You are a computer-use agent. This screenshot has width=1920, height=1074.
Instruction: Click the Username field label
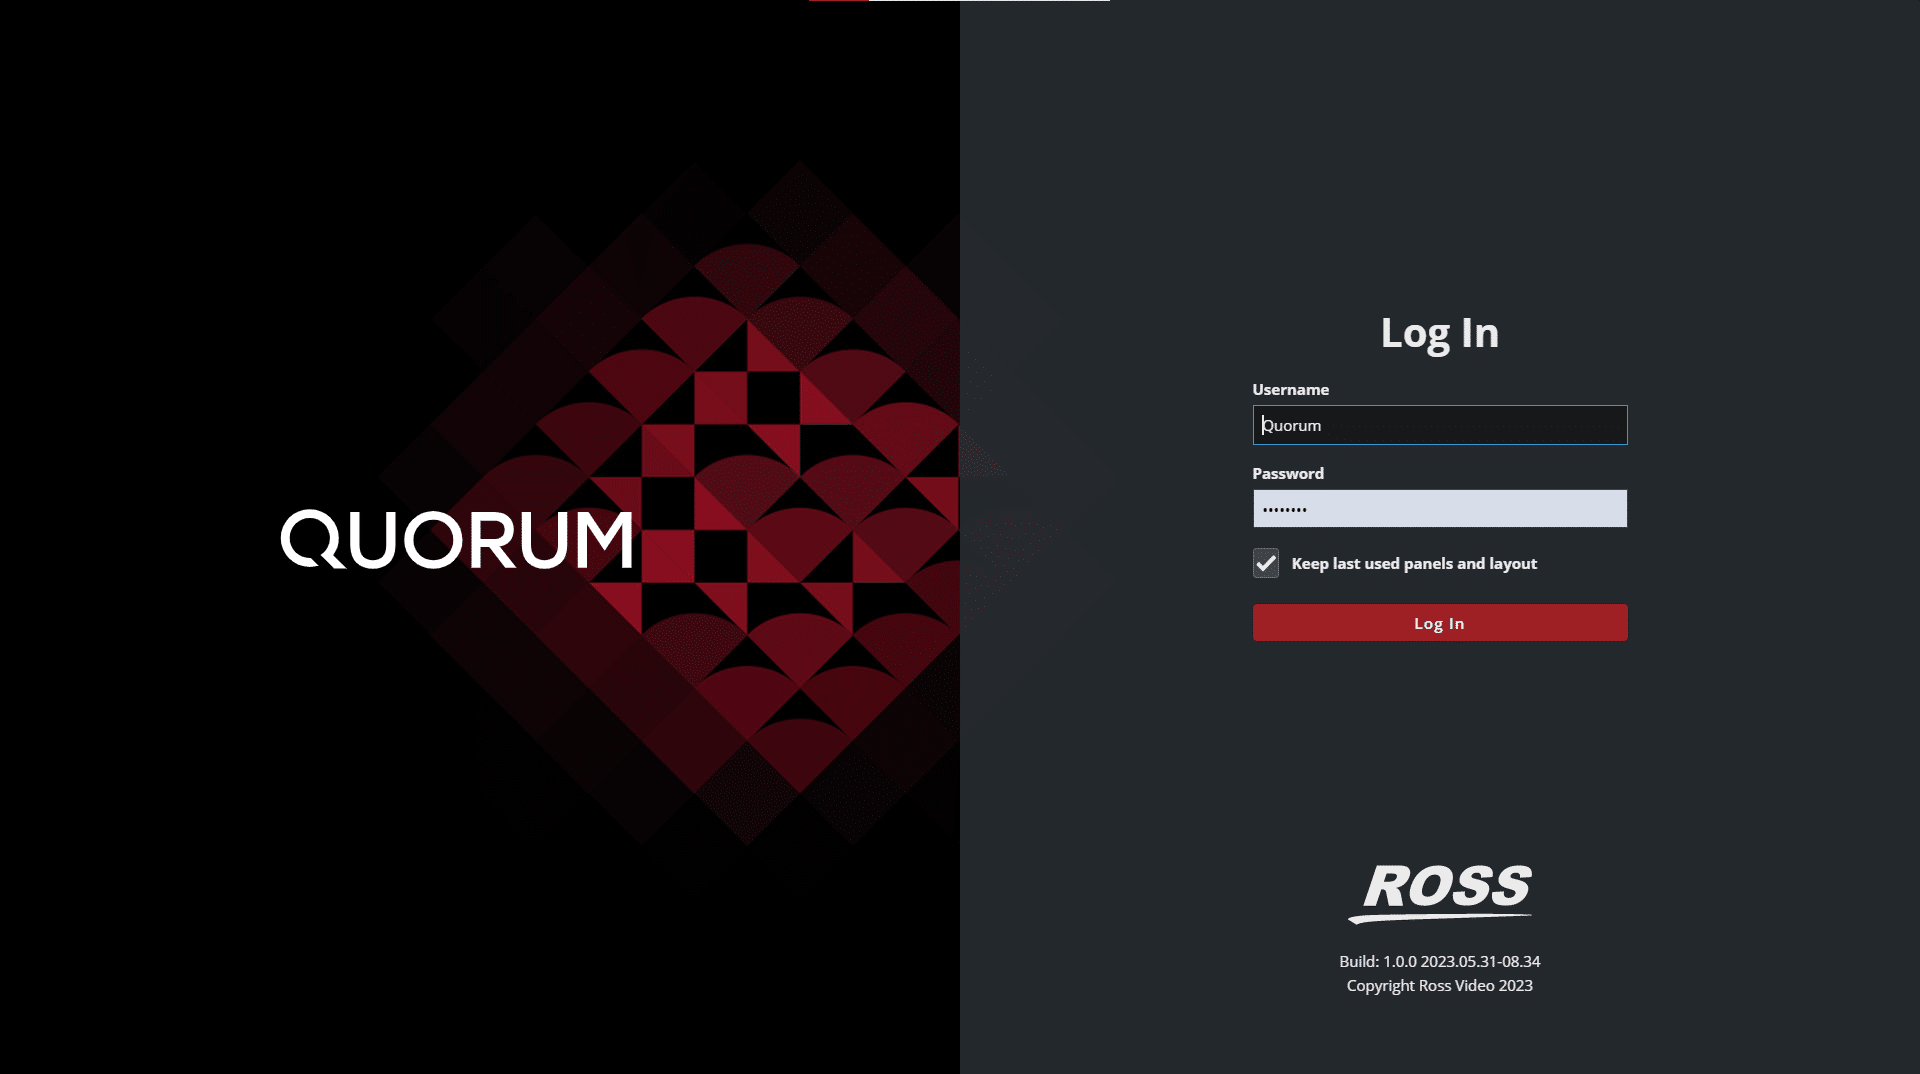pyautogui.click(x=1292, y=389)
